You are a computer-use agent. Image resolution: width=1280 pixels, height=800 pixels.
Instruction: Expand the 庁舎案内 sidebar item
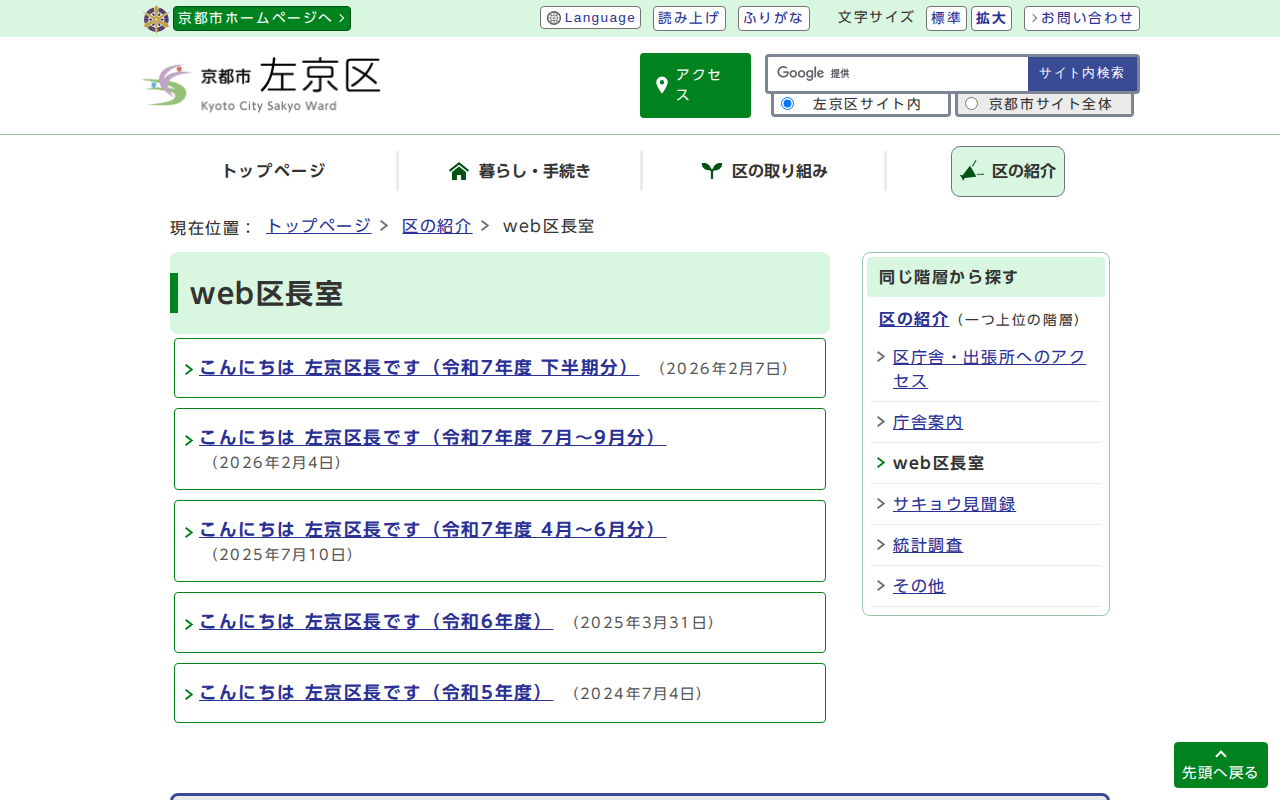click(927, 422)
